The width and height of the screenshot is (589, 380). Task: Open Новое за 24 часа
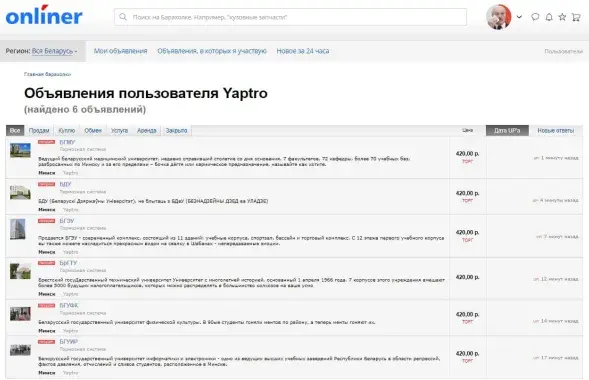[303, 51]
